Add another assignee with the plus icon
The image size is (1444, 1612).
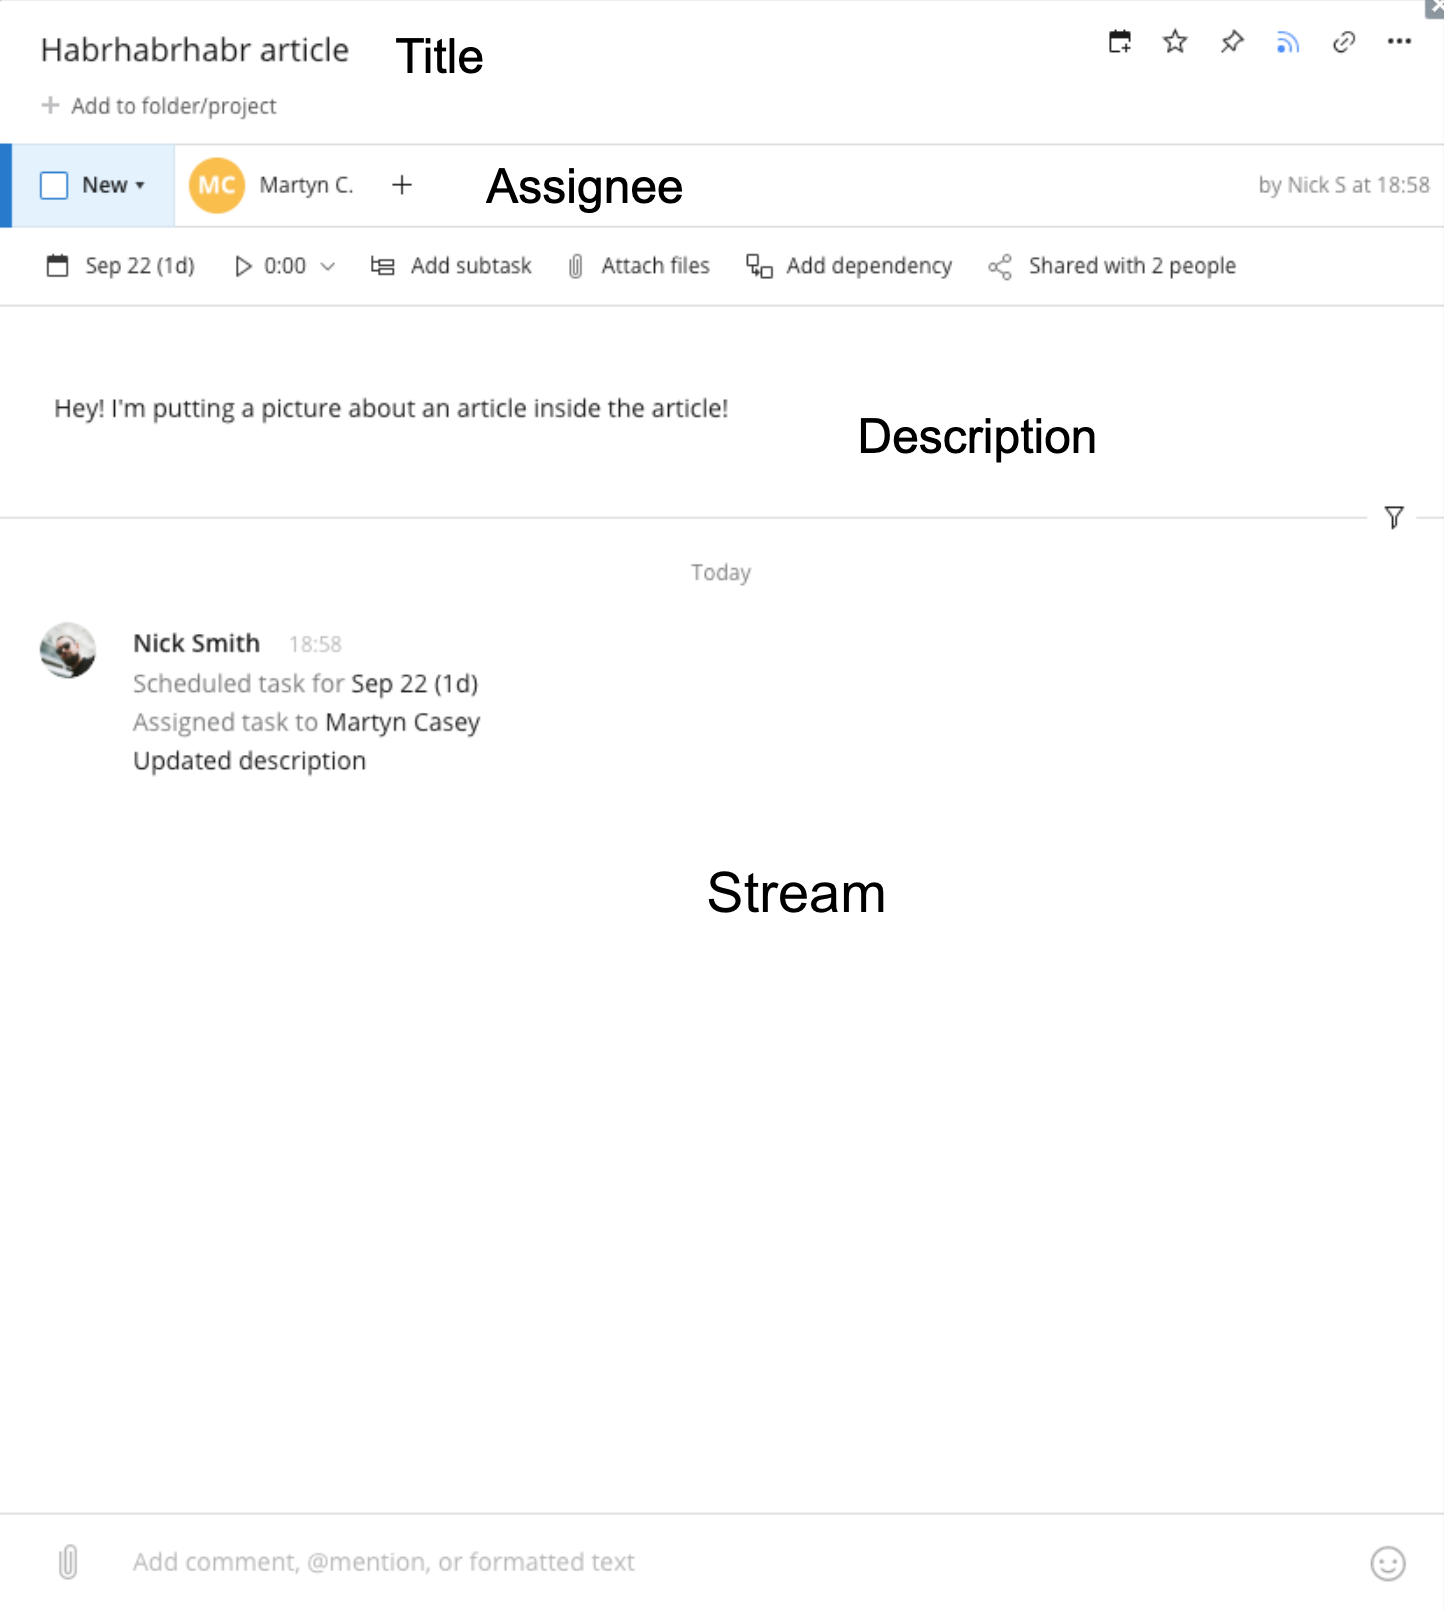(x=402, y=185)
